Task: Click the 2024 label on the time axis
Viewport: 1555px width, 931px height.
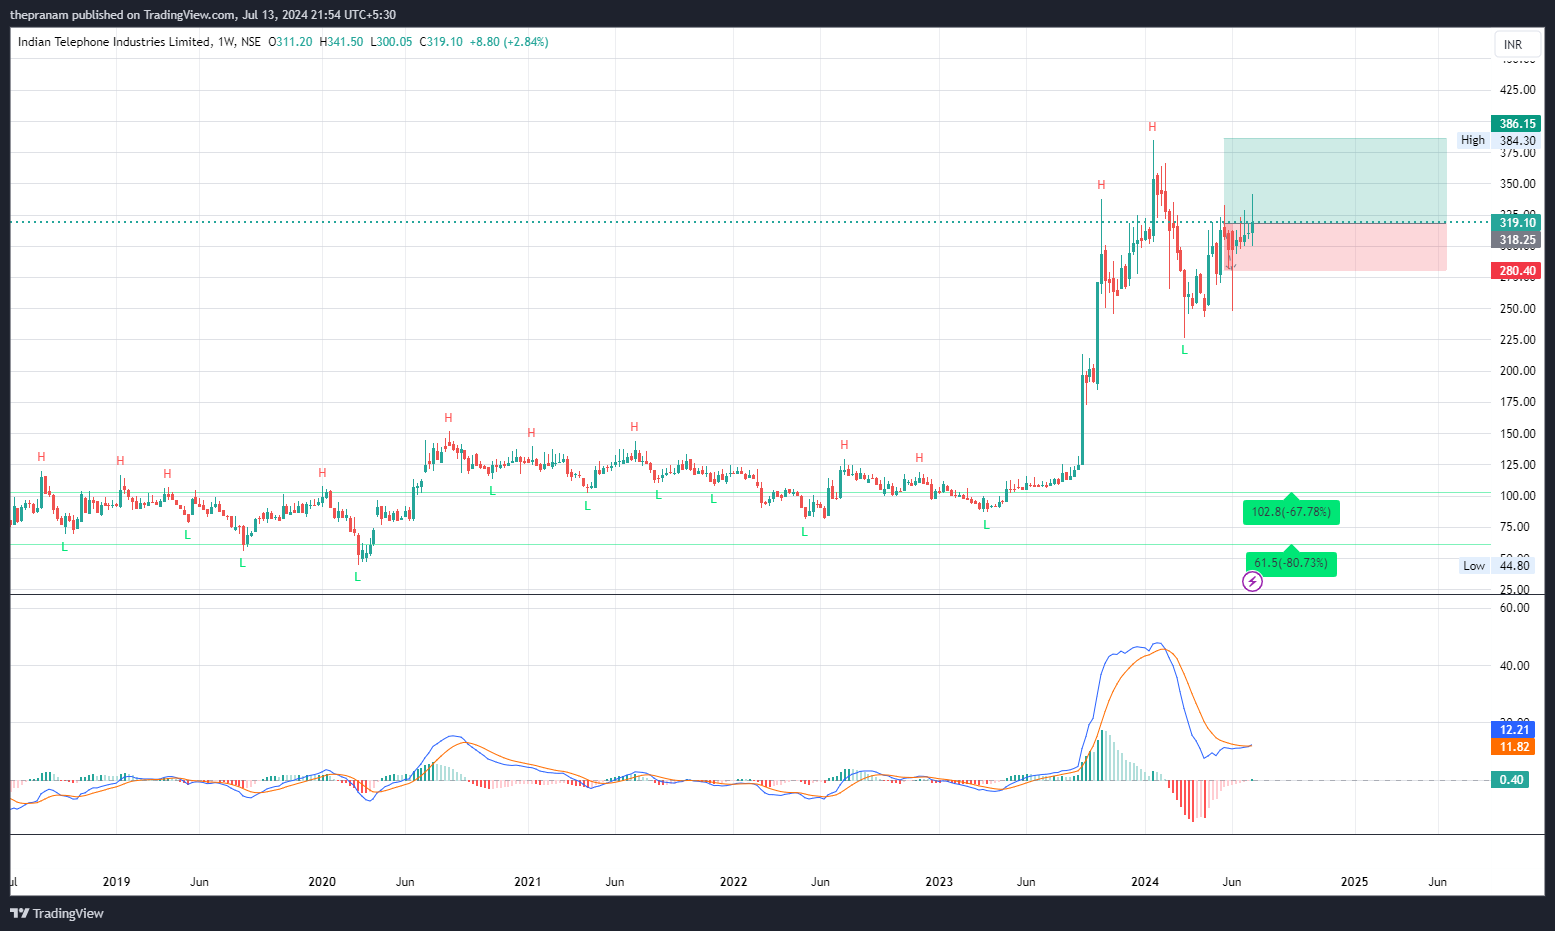Action: pyautogui.click(x=1145, y=882)
